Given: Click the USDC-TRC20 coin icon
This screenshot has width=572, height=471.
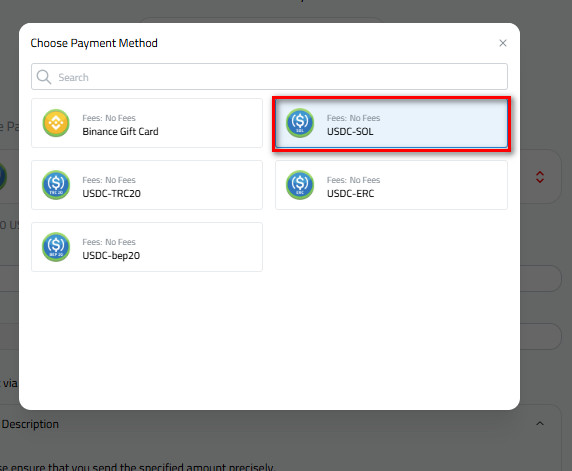Looking at the screenshot, I should [x=56, y=185].
